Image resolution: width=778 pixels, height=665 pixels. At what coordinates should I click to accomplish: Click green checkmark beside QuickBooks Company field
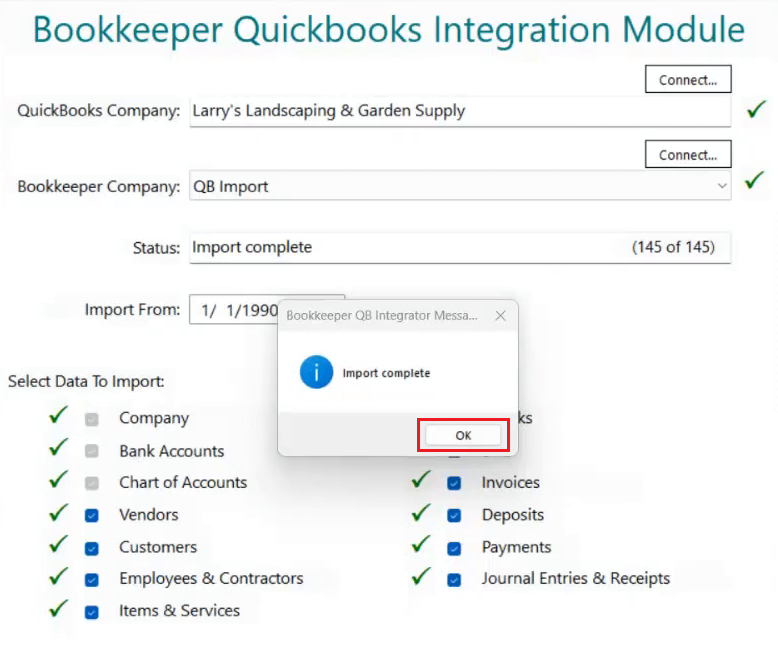(756, 109)
